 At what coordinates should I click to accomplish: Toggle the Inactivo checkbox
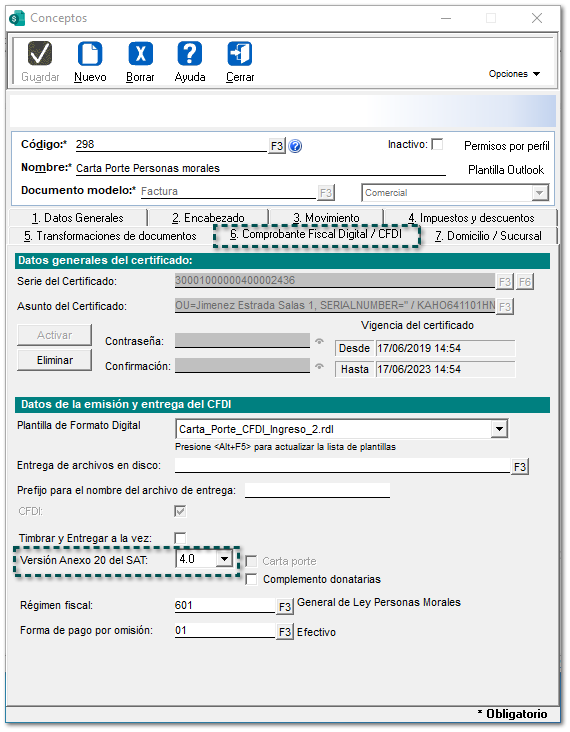pos(437,144)
